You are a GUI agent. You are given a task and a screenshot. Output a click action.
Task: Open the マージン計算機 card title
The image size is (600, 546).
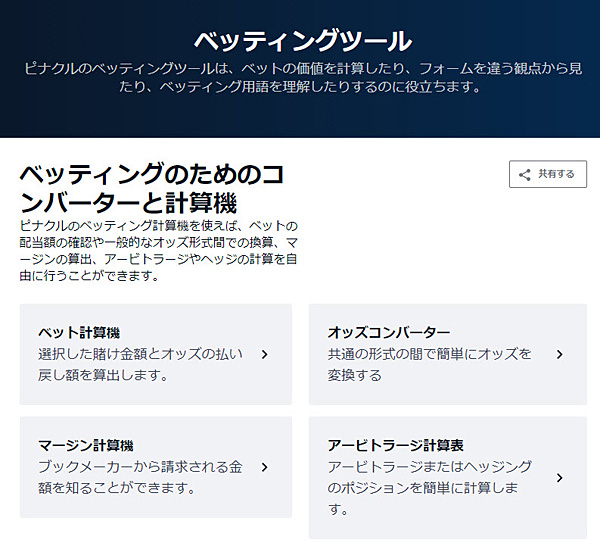(86, 445)
